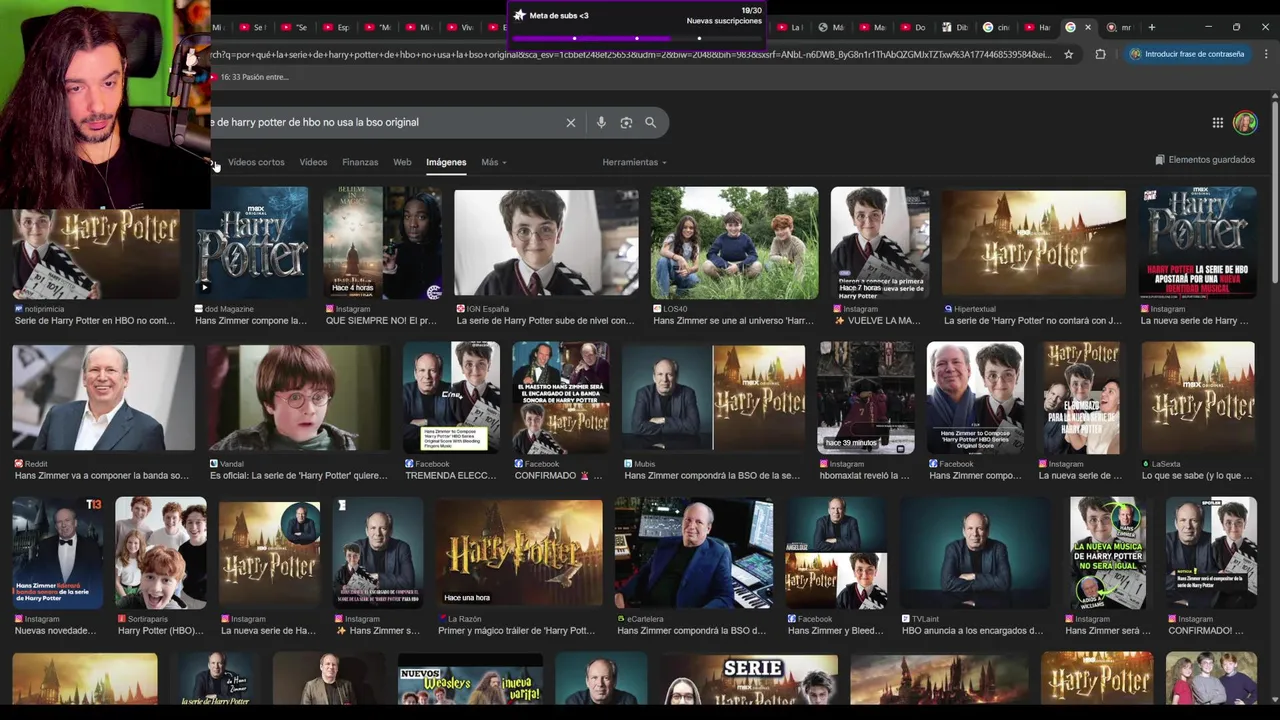Click the LaSexta favicon beside its source name

tap(1146, 464)
